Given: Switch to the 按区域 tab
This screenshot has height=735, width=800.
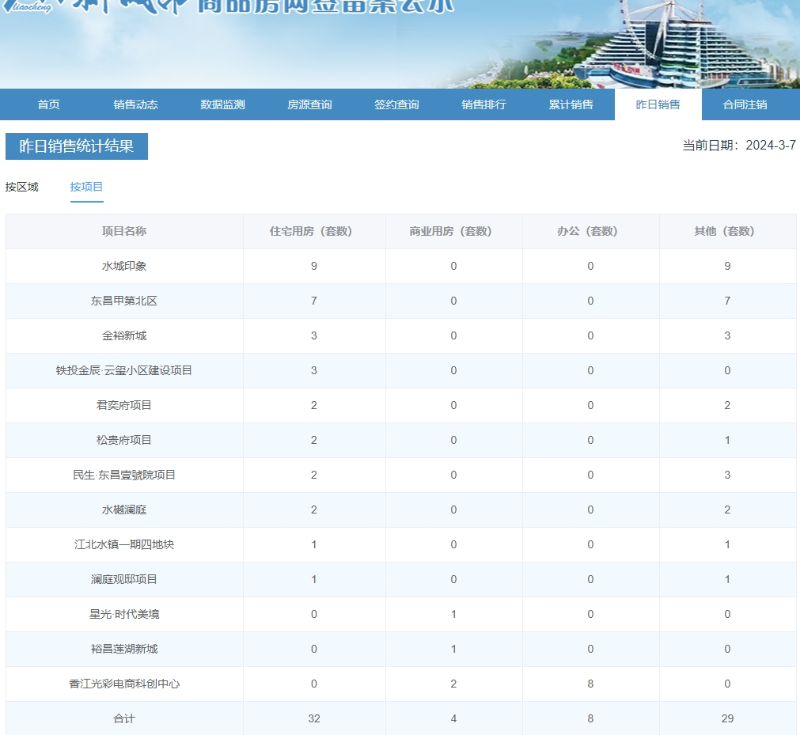Looking at the screenshot, I should 22,187.
